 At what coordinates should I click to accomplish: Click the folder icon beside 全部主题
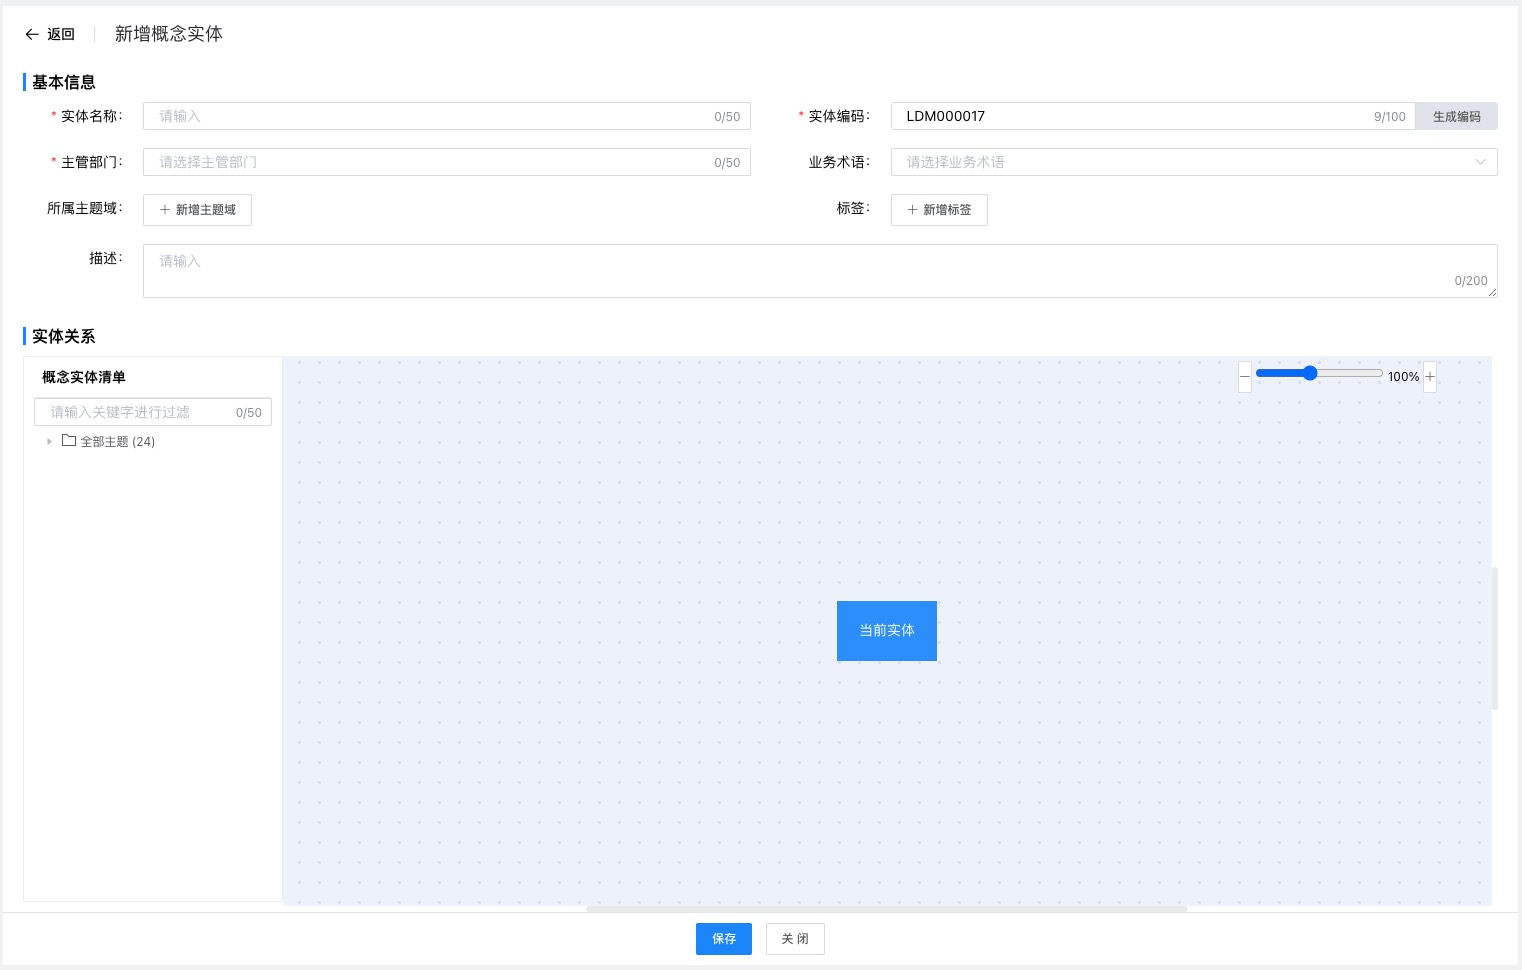68,441
